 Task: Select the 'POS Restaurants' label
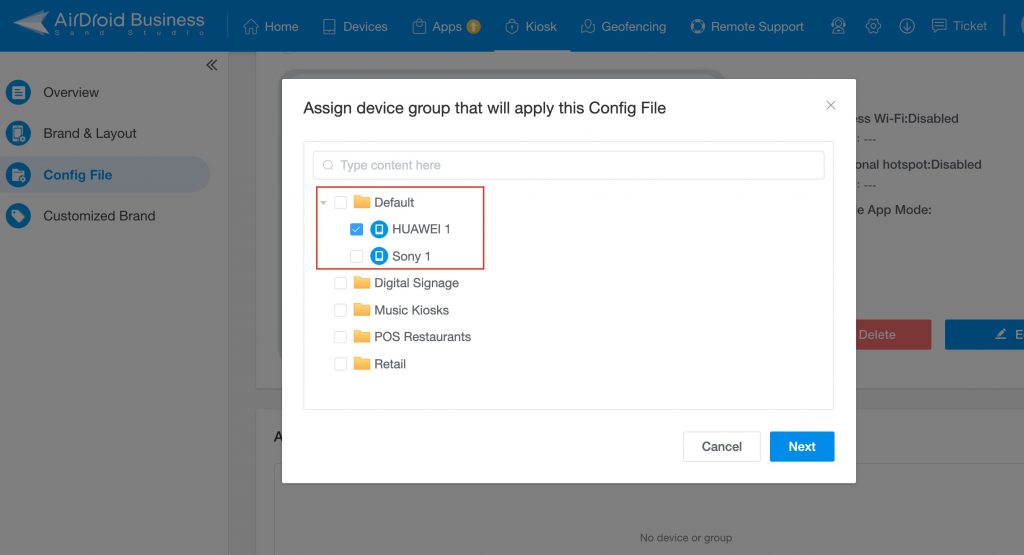423,337
